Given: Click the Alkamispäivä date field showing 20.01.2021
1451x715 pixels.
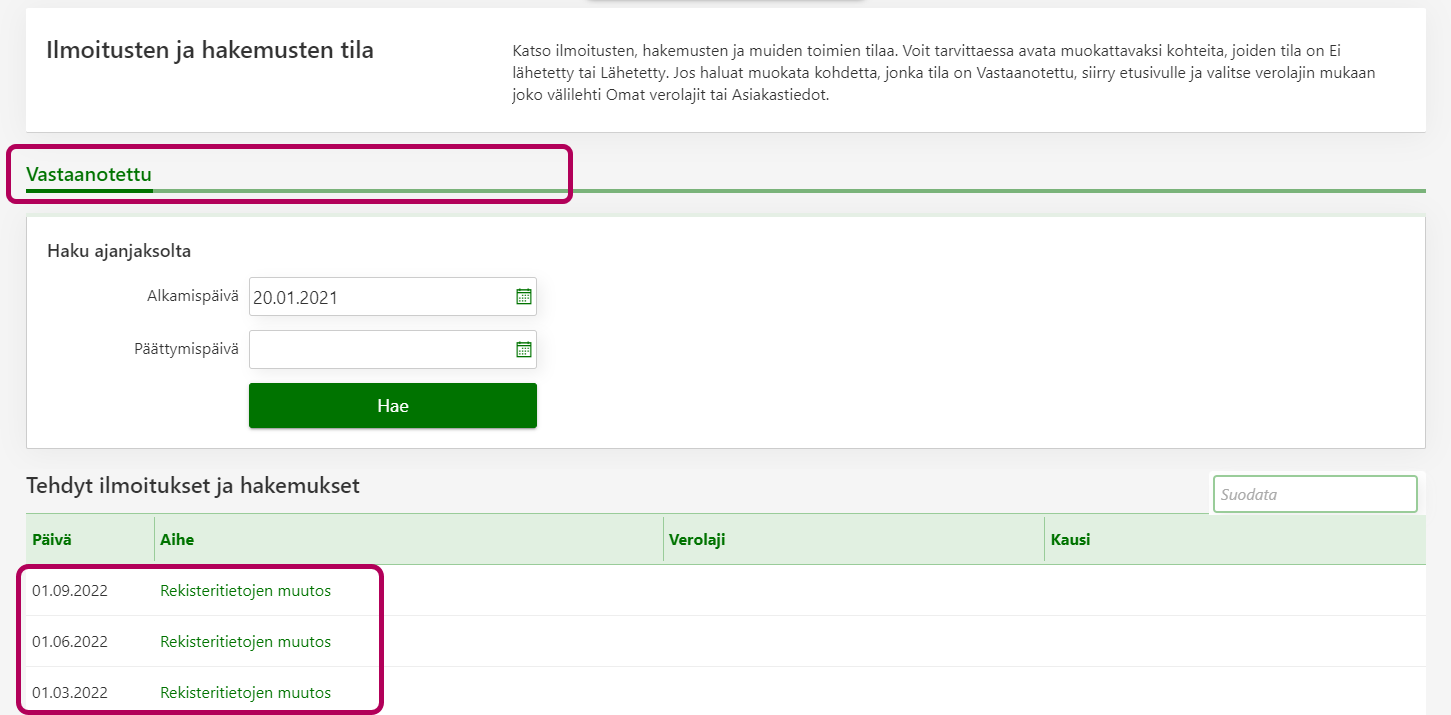Looking at the screenshot, I should pyautogui.click(x=380, y=297).
